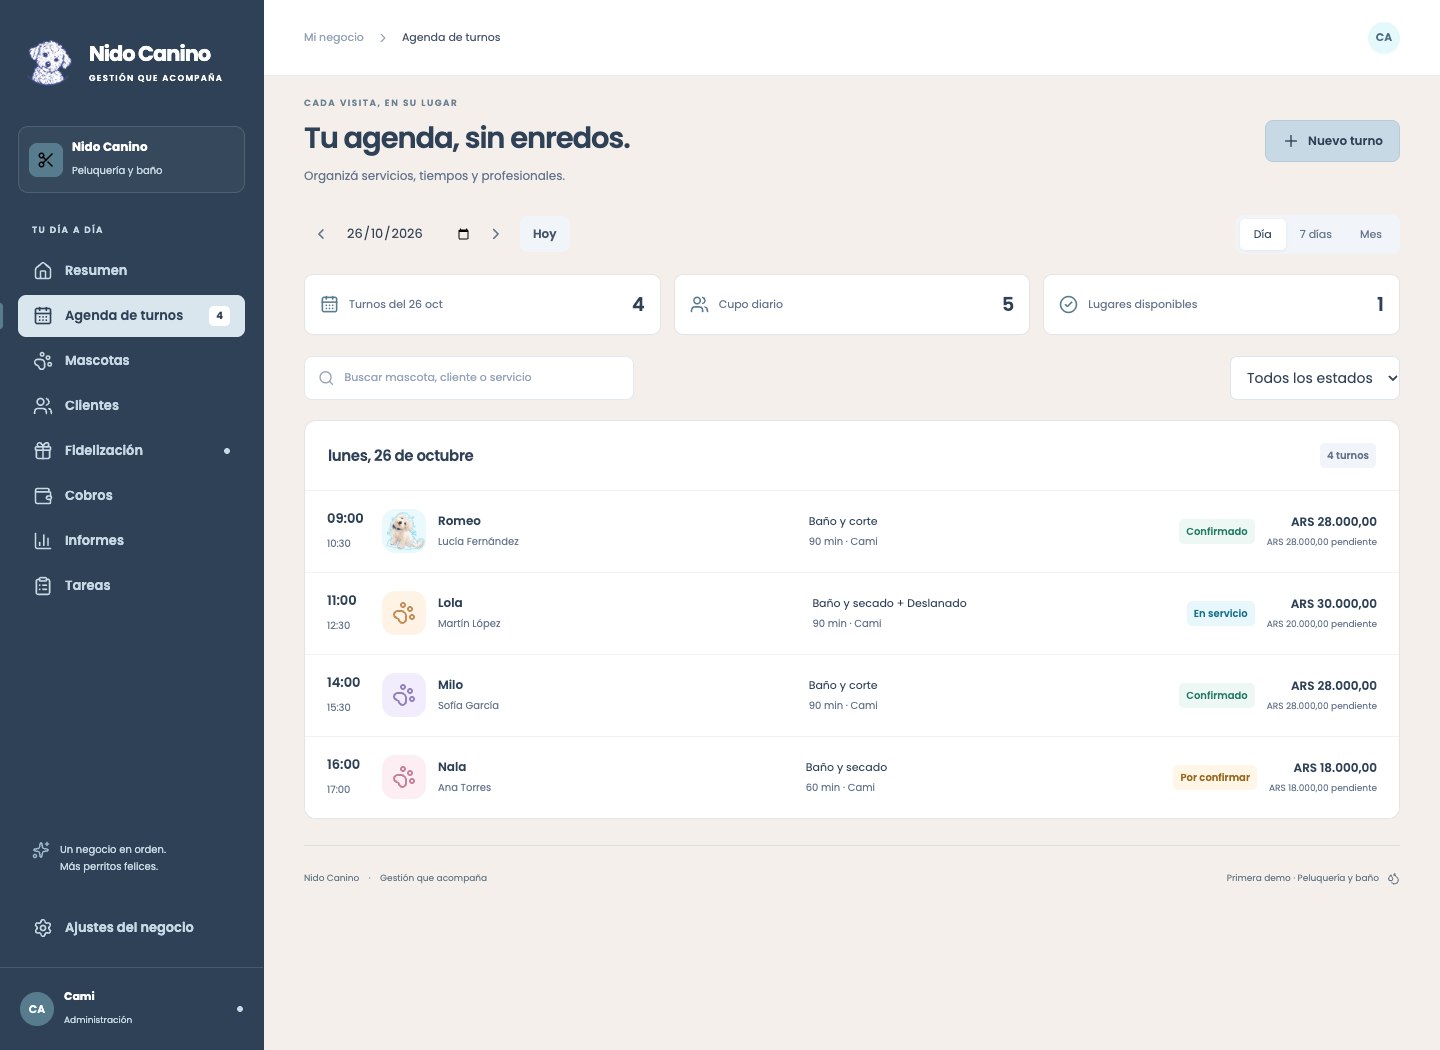Click the search mascota, cliente o servicio field
The image size is (1440, 1050).
tap(469, 378)
